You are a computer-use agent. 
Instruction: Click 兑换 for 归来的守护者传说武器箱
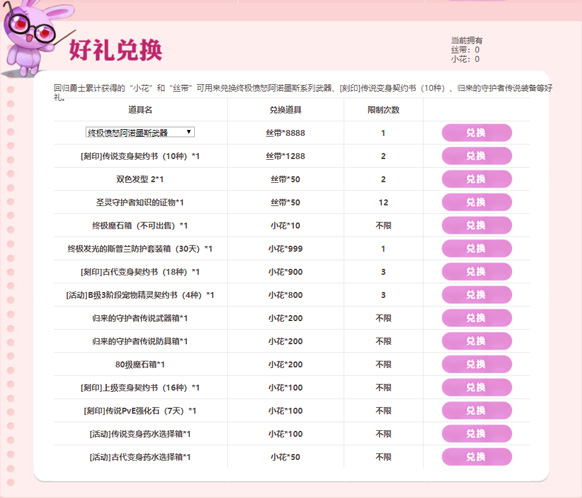[477, 318]
